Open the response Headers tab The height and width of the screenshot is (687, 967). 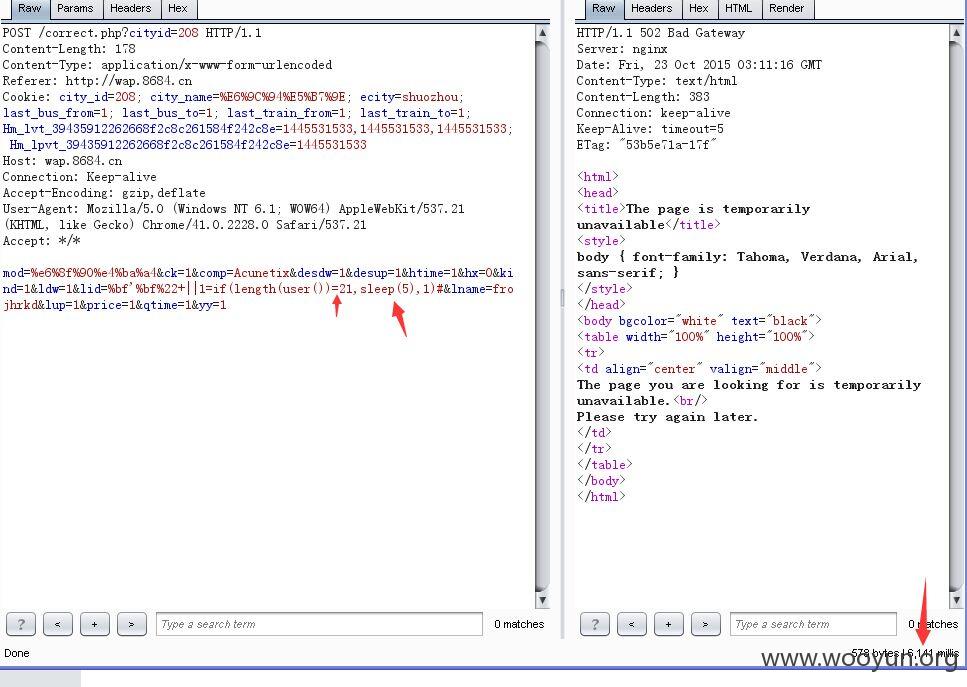tap(651, 9)
